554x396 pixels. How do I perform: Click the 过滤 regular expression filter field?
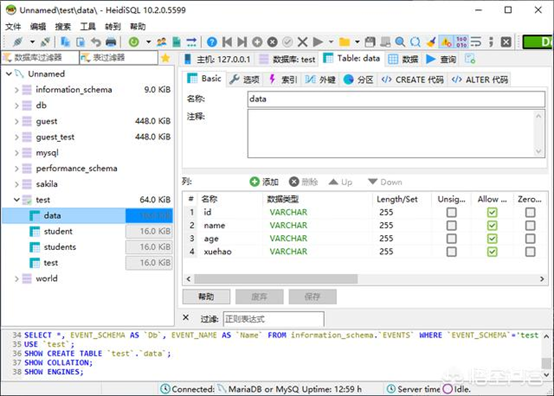(x=273, y=319)
